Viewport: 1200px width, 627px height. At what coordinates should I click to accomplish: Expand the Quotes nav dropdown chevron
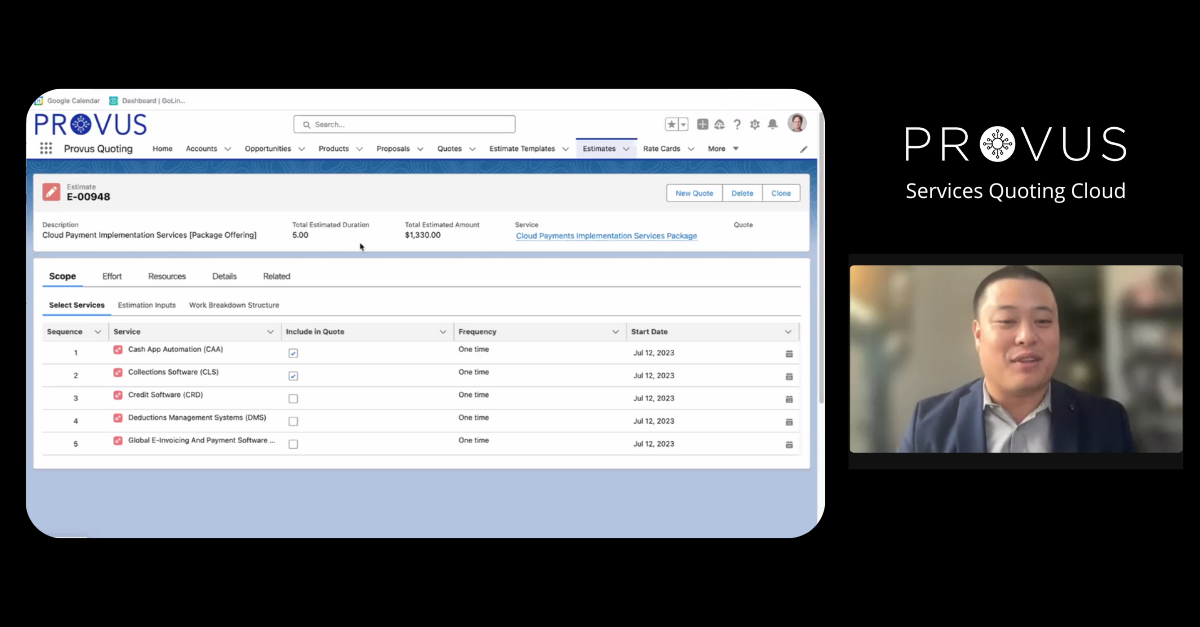[472, 149]
